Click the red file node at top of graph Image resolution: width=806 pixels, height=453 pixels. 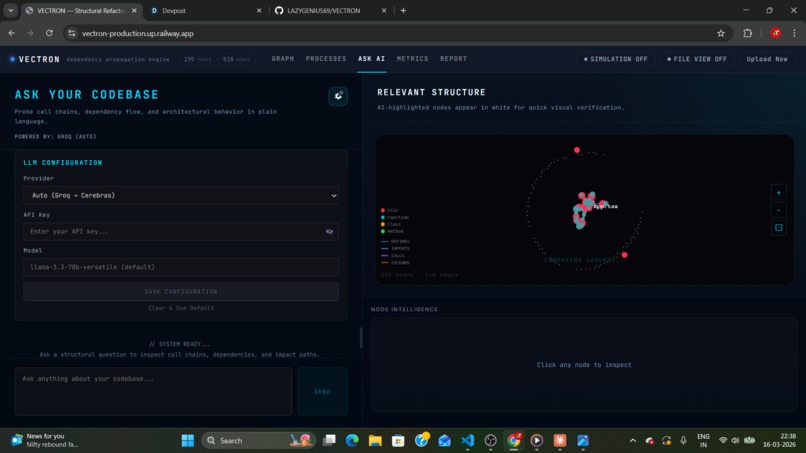tap(577, 150)
